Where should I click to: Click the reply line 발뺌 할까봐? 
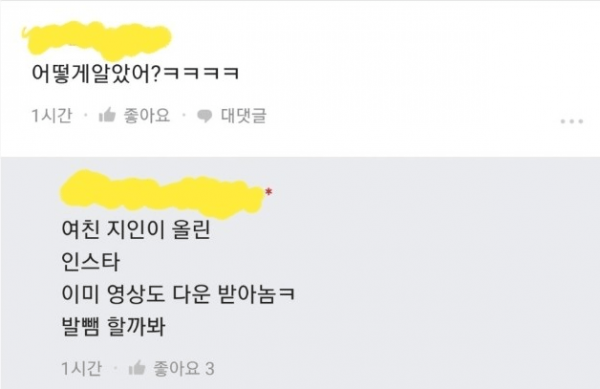click(x=113, y=326)
